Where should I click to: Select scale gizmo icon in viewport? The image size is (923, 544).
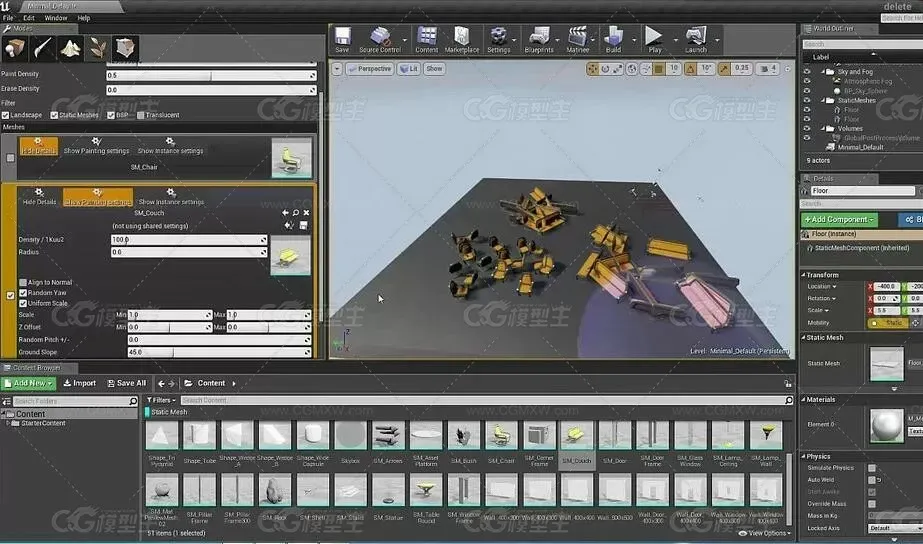tap(617, 69)
